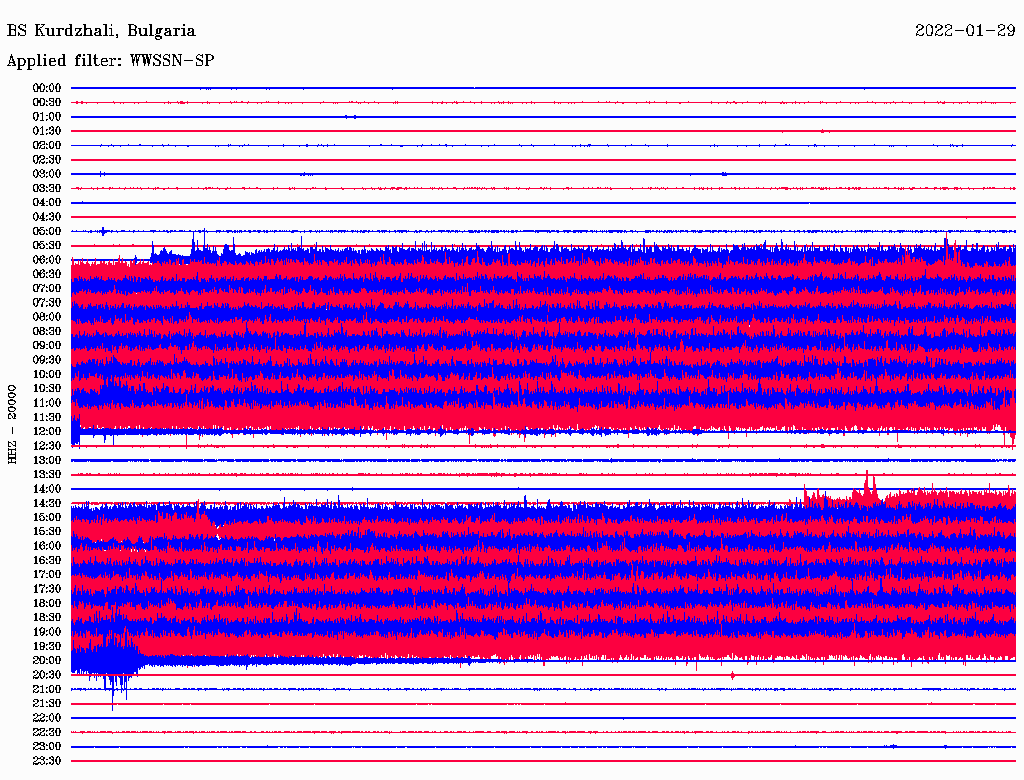The width and height of the screenshot is (1024, 780).
Task: Select the 00:00 time label
Action: coord(47,88)
